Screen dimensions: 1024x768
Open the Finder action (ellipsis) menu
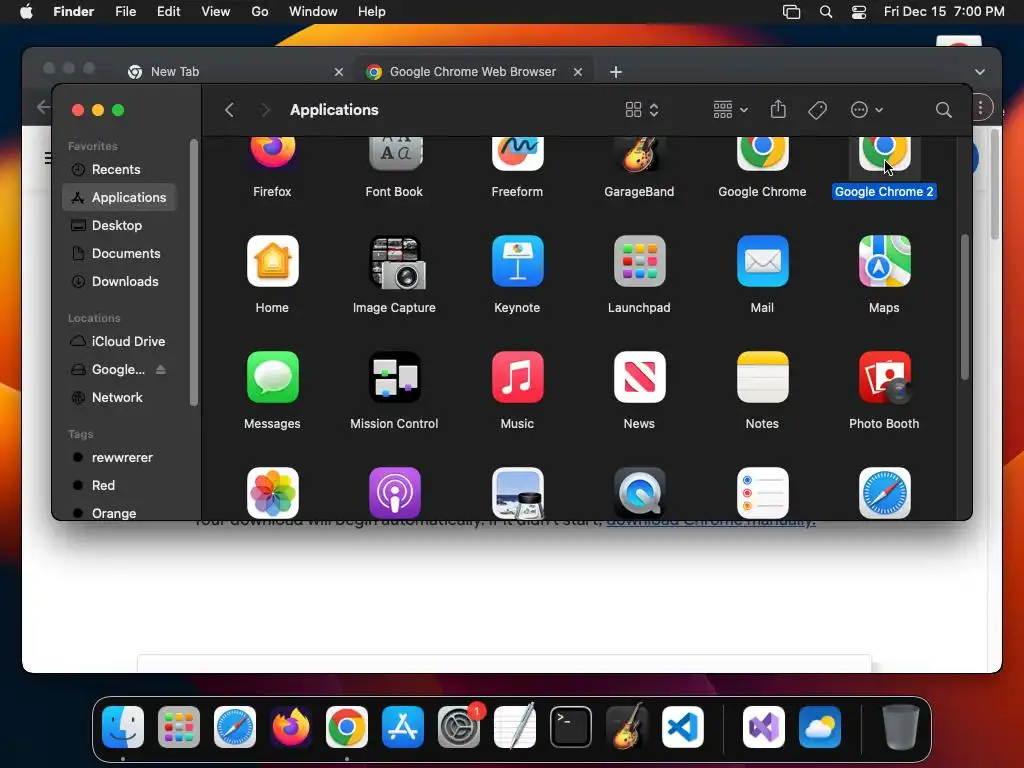coord(867,110)
